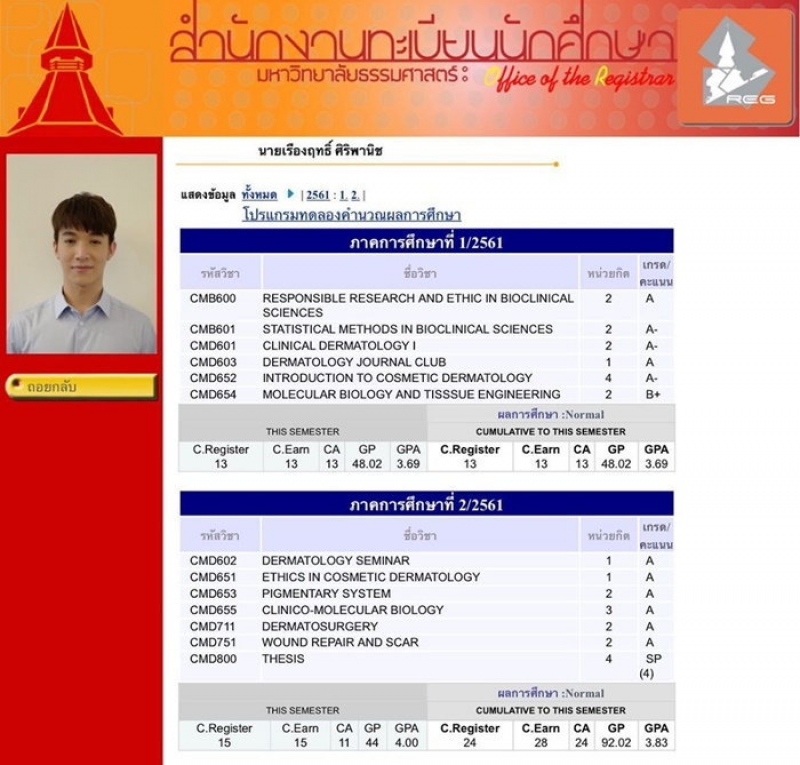Click the student name heading above the yellow line

320,151
